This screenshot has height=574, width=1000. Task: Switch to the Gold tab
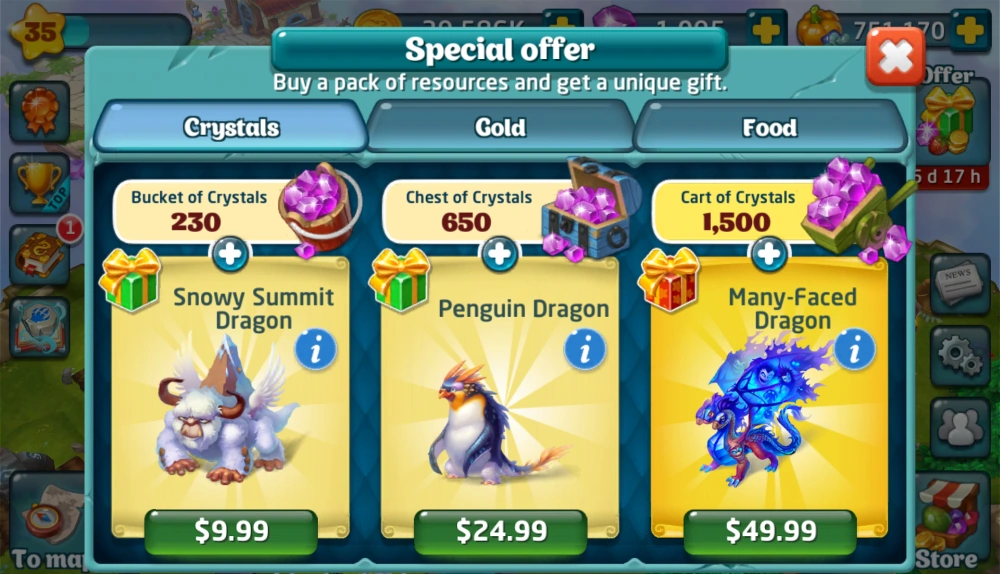click(501, 127)
